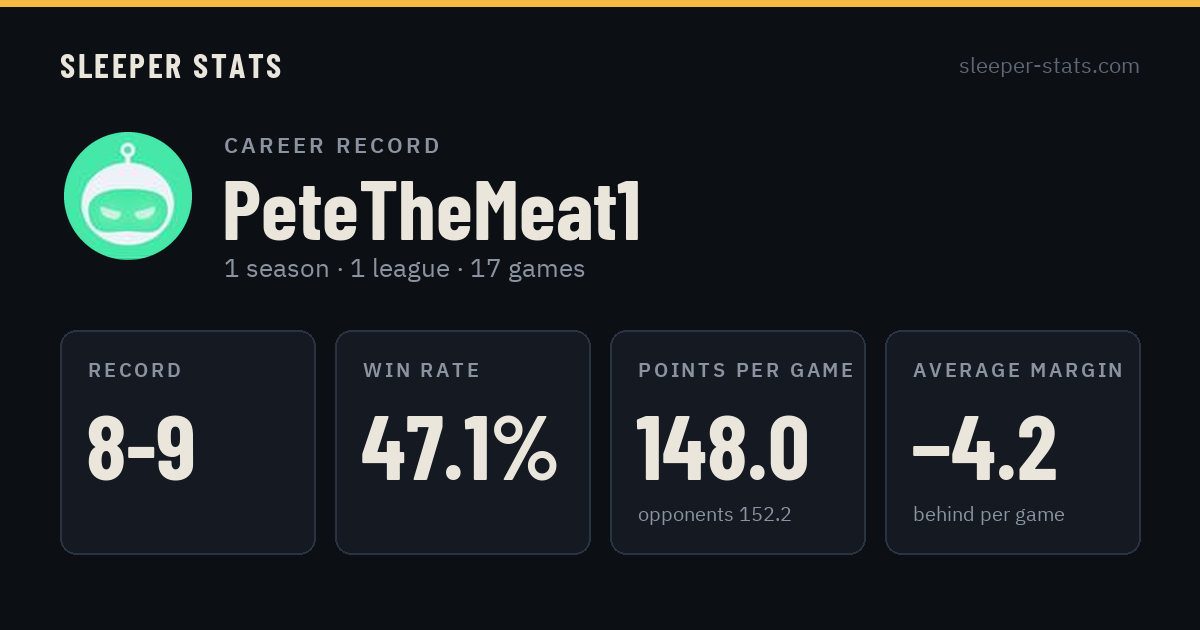This screenshot has height=630, width=1200.
Task: Click the 47.1% win rate value
Action: [459, 449]
